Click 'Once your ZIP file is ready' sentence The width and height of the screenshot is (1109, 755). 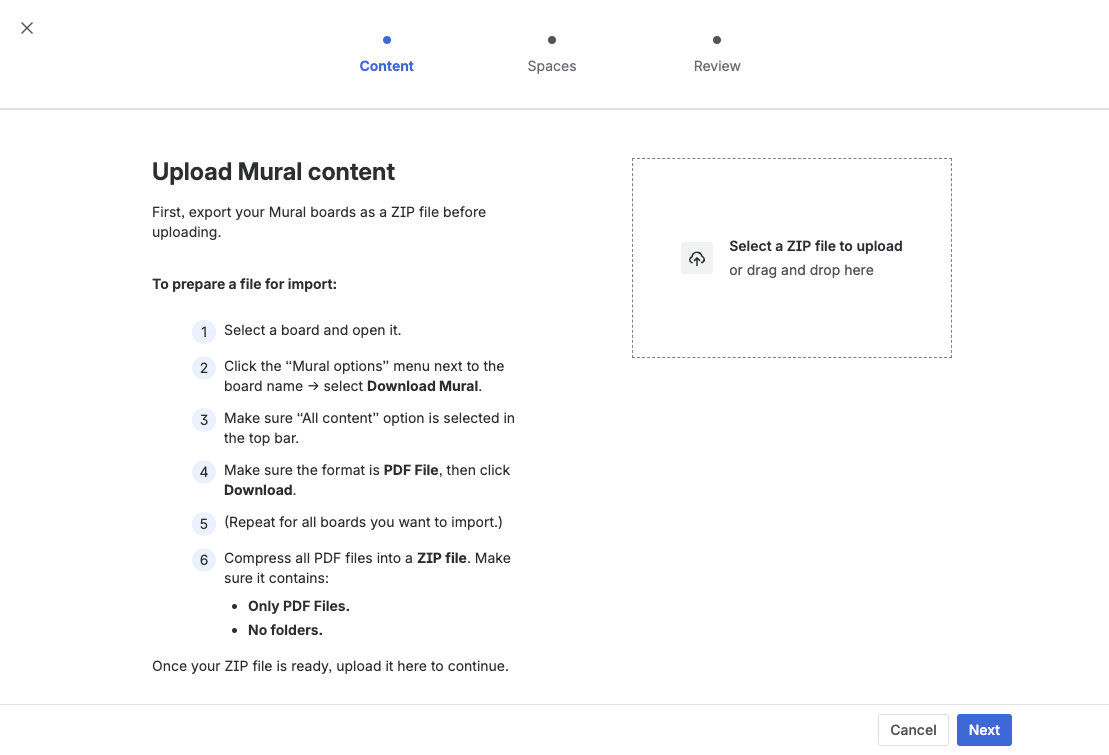(x=330, y=667)
